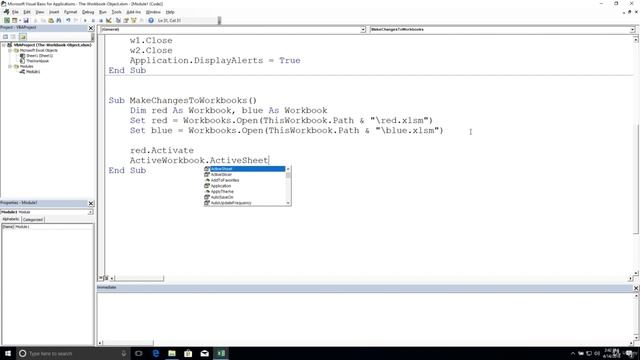This screenshot has height=360, width=640.
Task: Choose Application in autocomplete list
Action: [244, 186]
